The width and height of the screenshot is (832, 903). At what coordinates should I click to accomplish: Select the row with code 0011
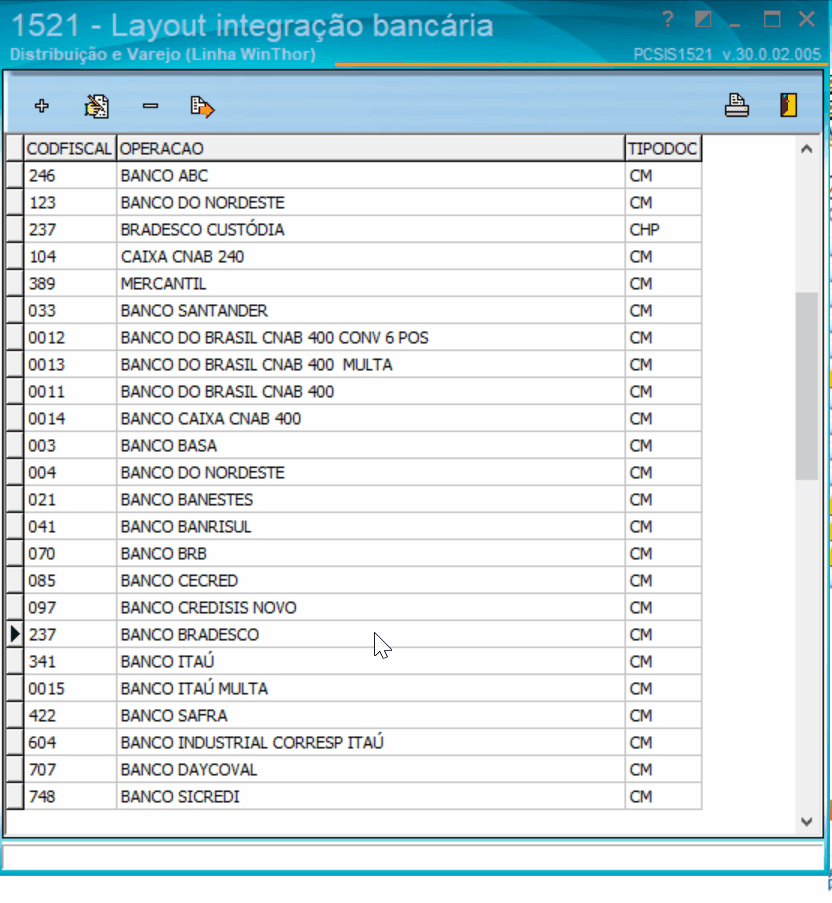click(x=354, y=392)
